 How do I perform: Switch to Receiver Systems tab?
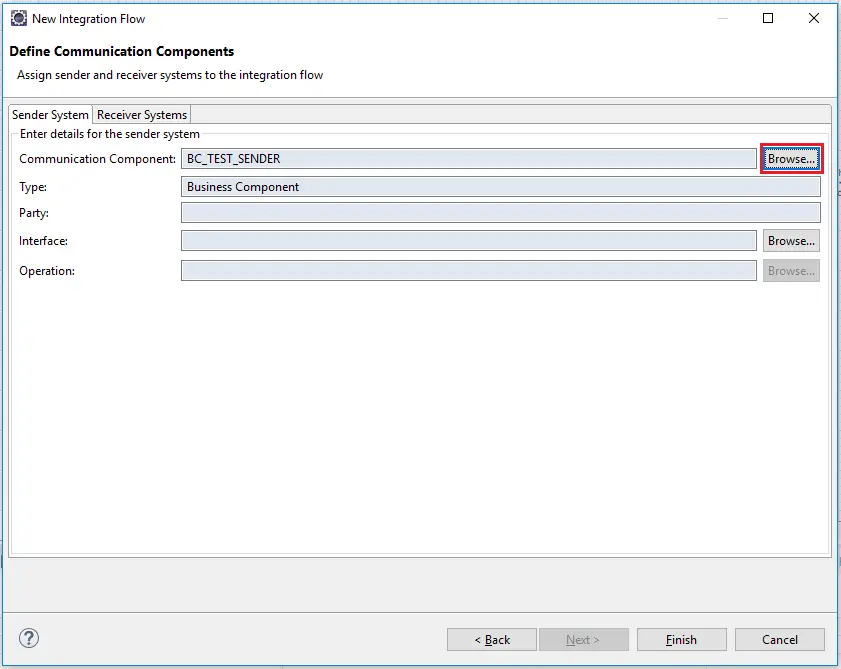click(142, 115)
